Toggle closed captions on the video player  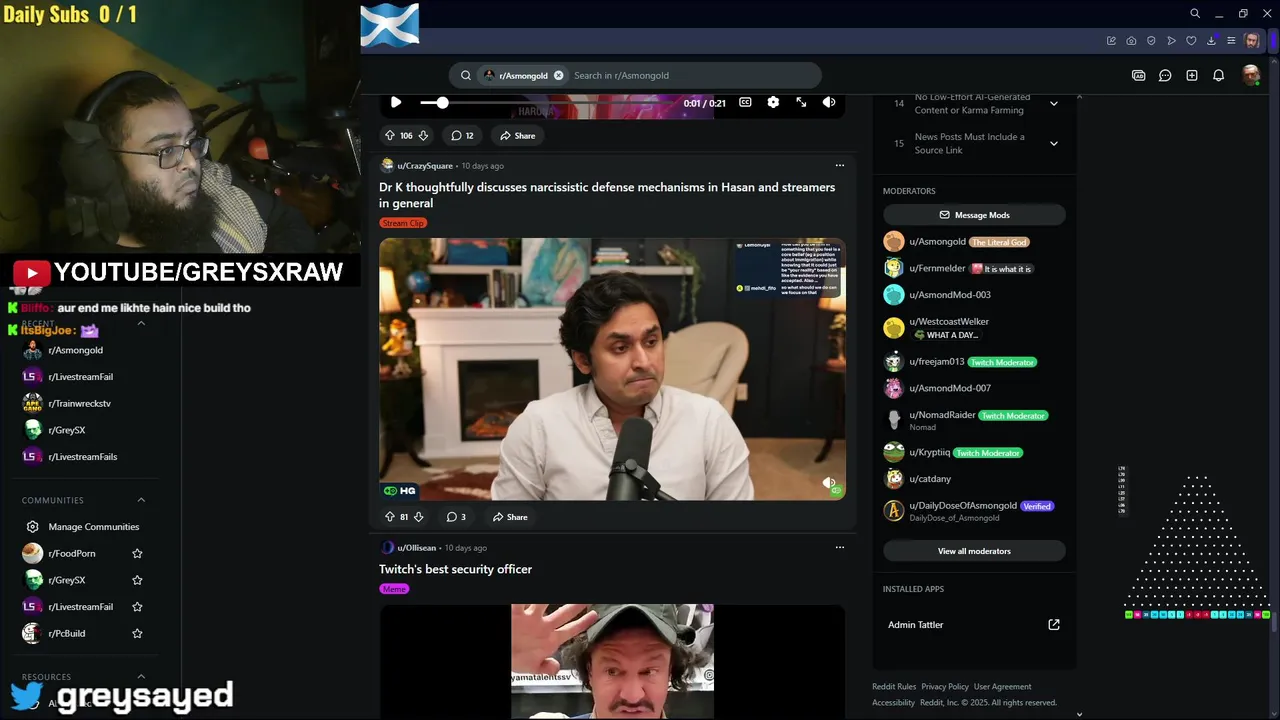[x=745, y=102]
